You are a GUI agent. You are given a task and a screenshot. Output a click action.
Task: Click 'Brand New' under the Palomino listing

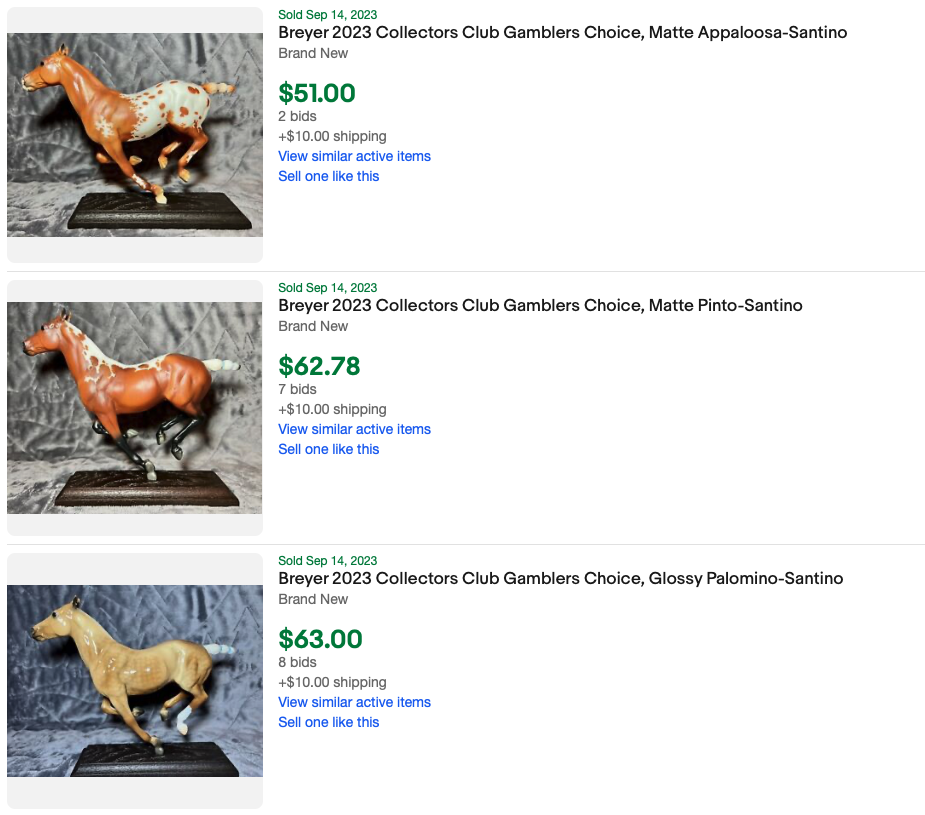(x=313, y=599)
